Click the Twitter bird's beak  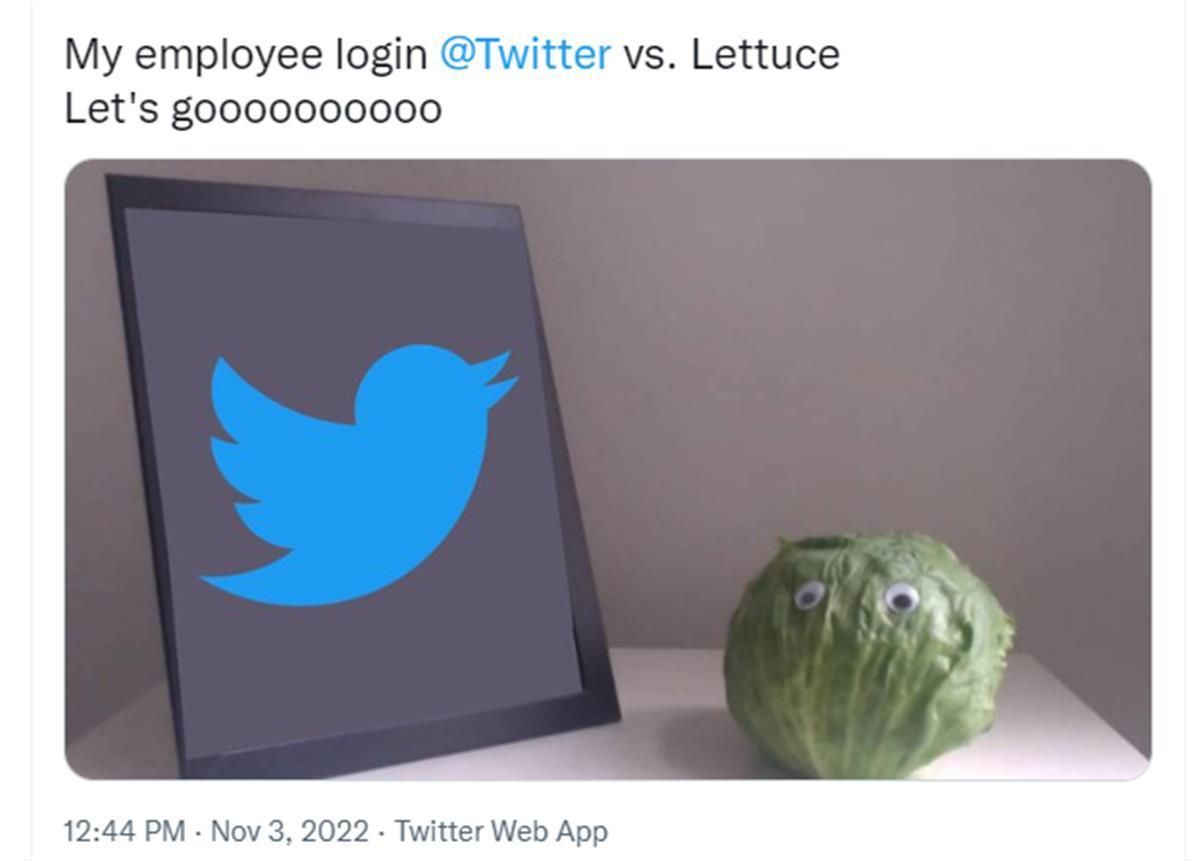496,380
